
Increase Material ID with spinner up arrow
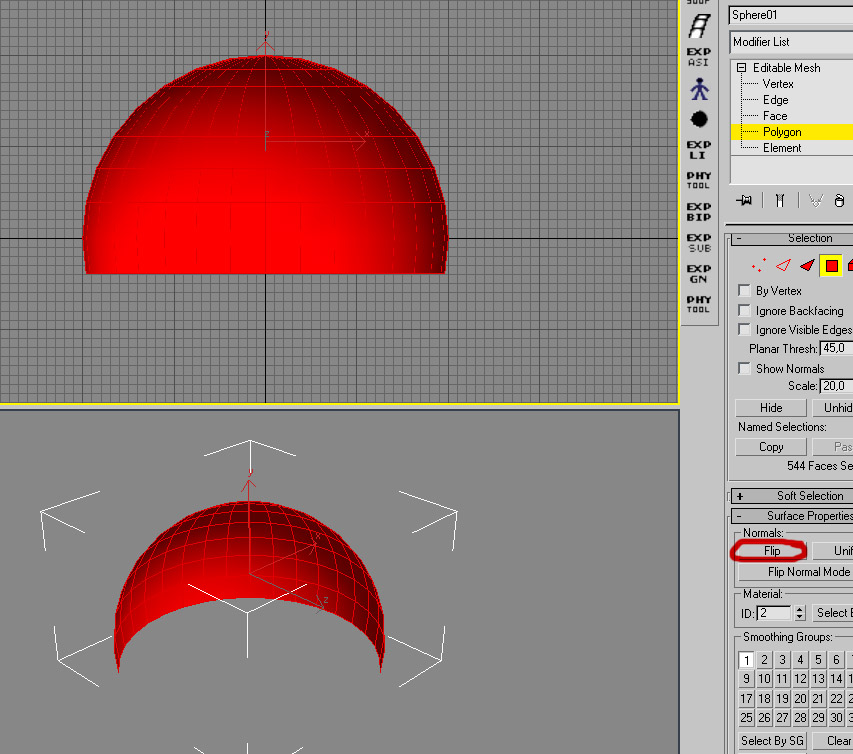tap(800, 609)
